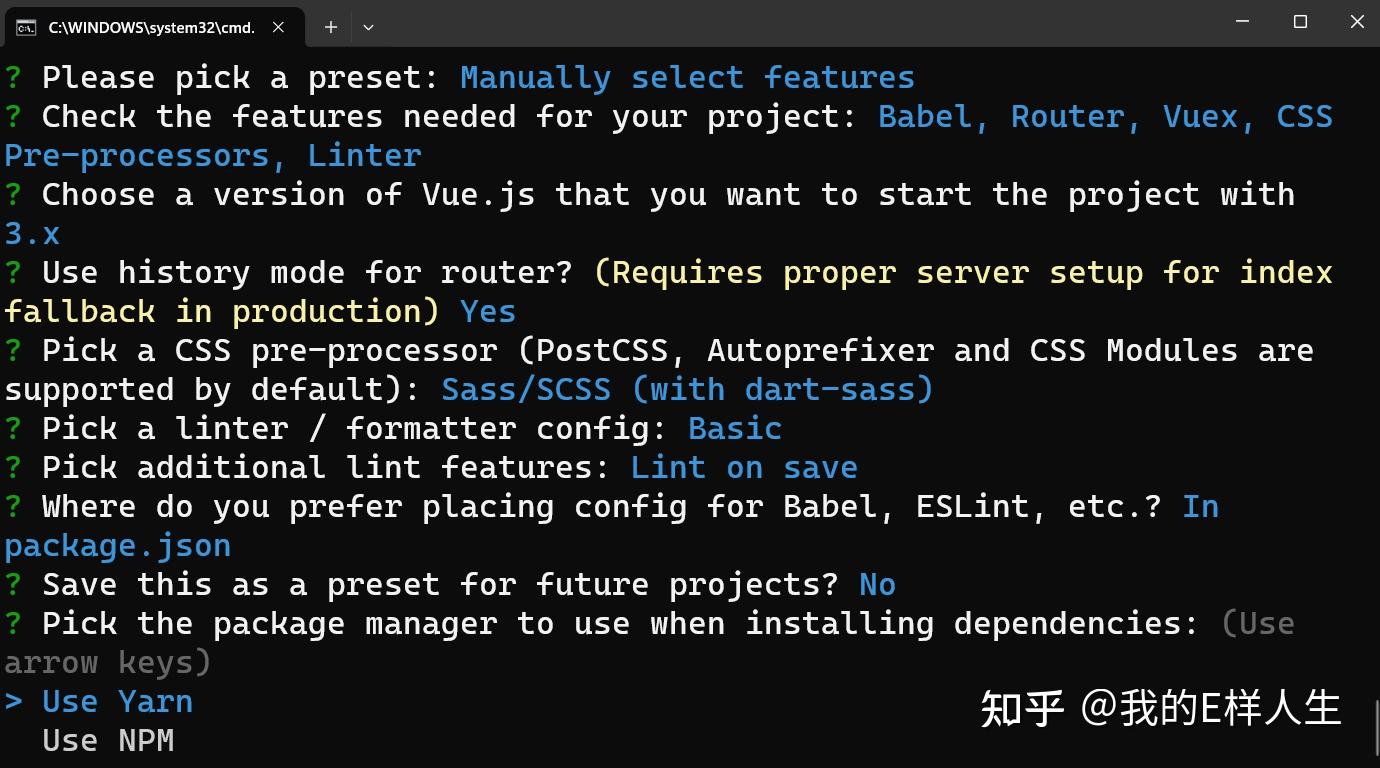This screenshot has width=1380, height=768.
Task: Click the "Sass/SCSS (with dart-sass)" answer
Action: [687, 389]
